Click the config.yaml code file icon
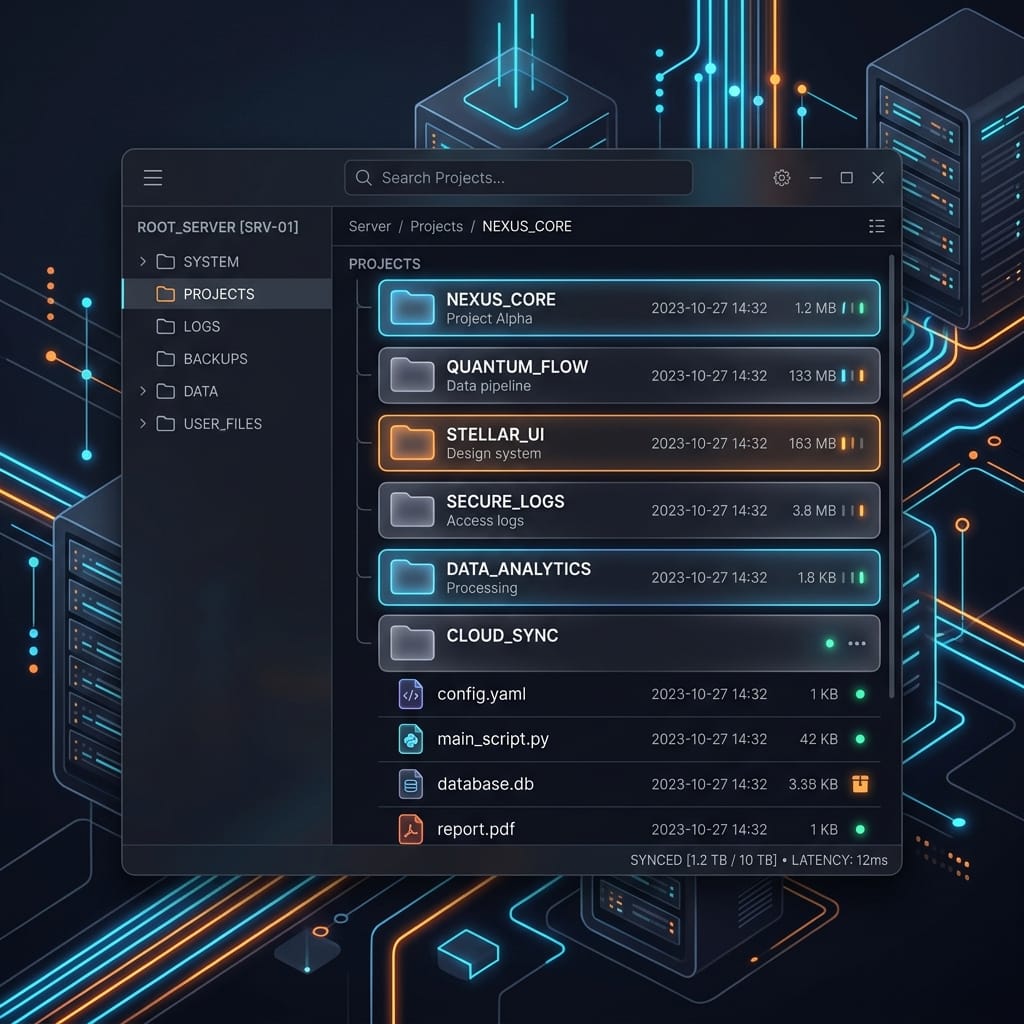The height and width of the screenshot is (1024, 1024). pyautogui.click(x=411, y=694)
